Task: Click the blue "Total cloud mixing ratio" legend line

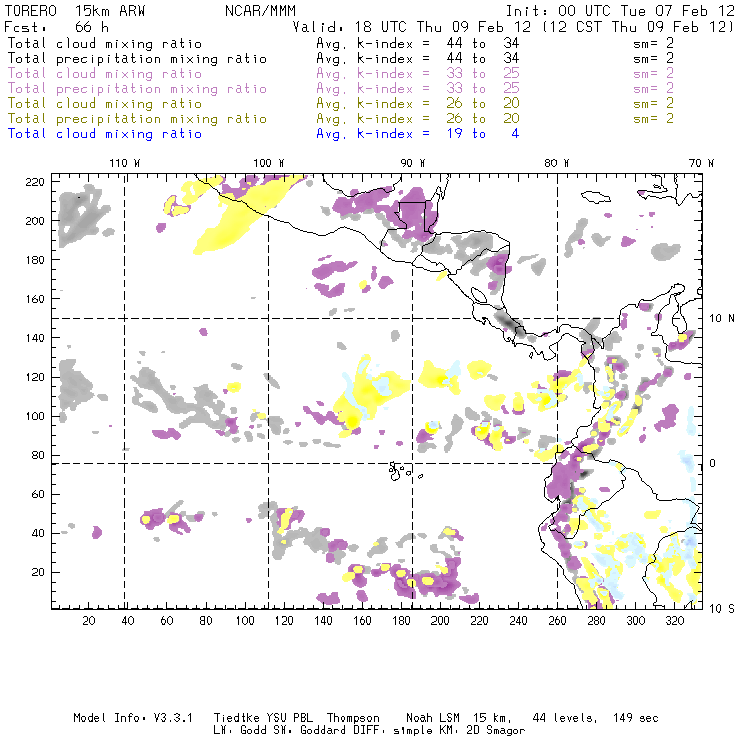Action: [105, 134]
